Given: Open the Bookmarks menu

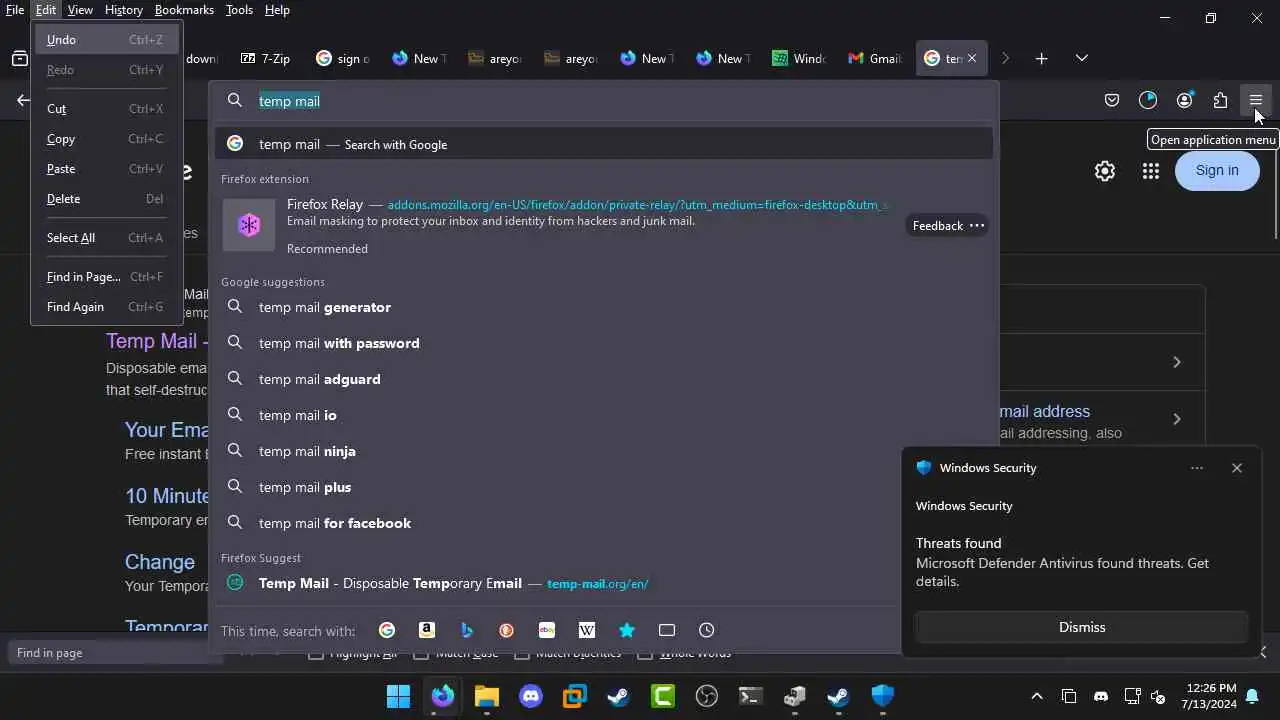Looking at the screenshot, I should 184,10.
